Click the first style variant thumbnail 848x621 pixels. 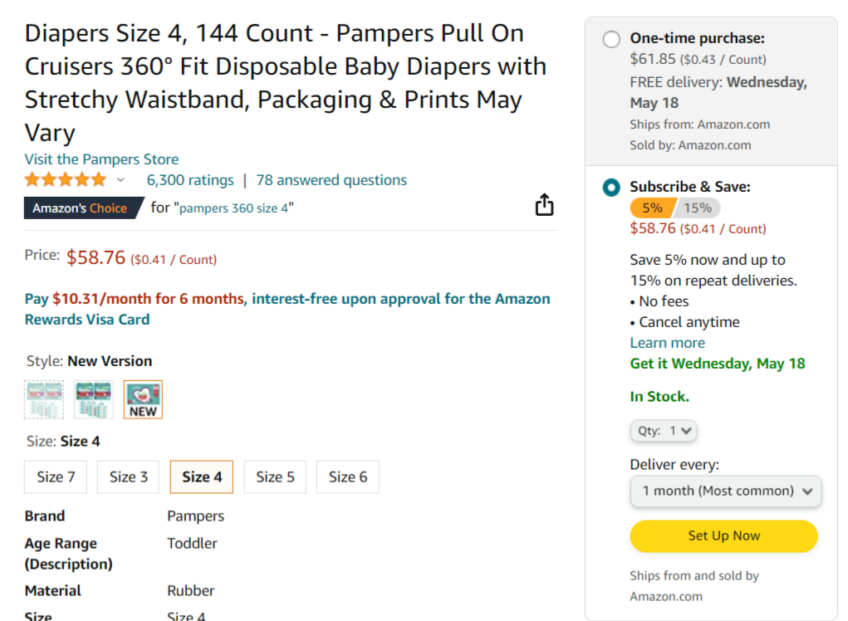pyautogui.click(x=44, y=398)
